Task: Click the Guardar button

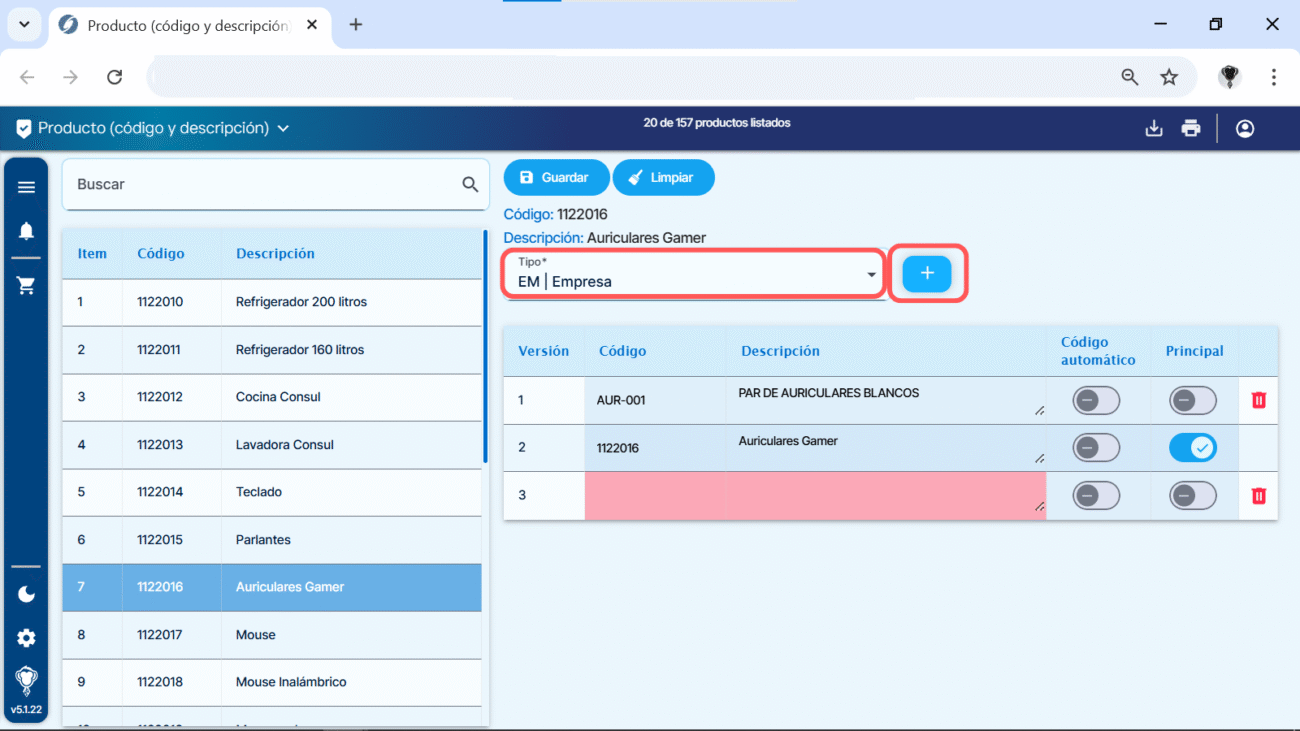Action: 555,177
